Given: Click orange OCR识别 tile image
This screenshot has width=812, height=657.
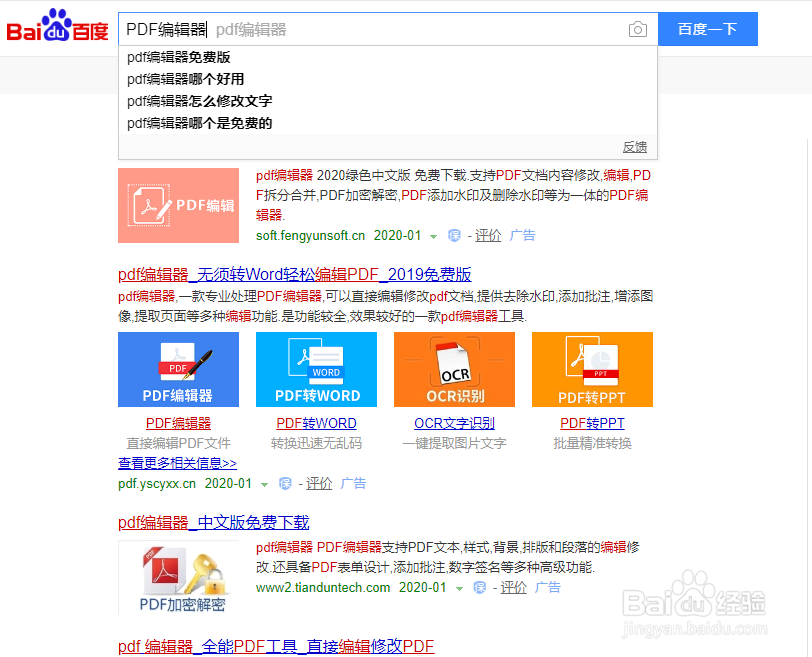Looking at the screenshot, I should [x=454, y=369].
